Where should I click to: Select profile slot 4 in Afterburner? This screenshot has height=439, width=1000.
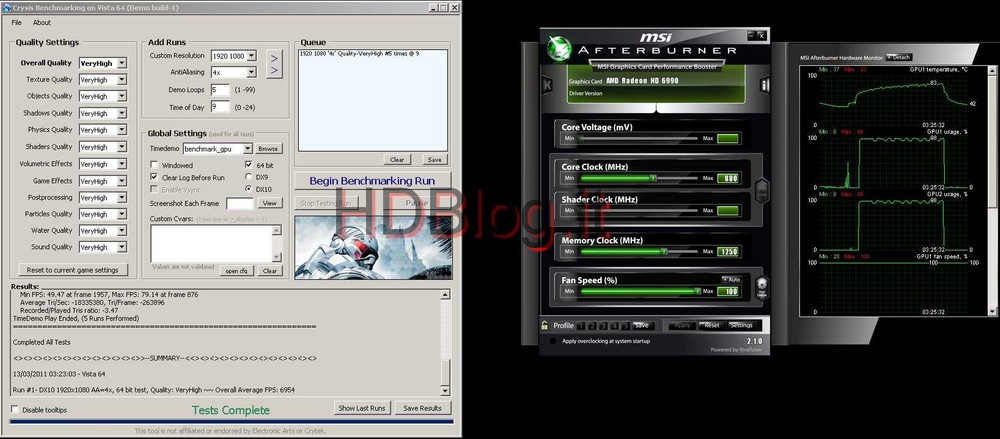pyautogui.click(x=614, y=325)
